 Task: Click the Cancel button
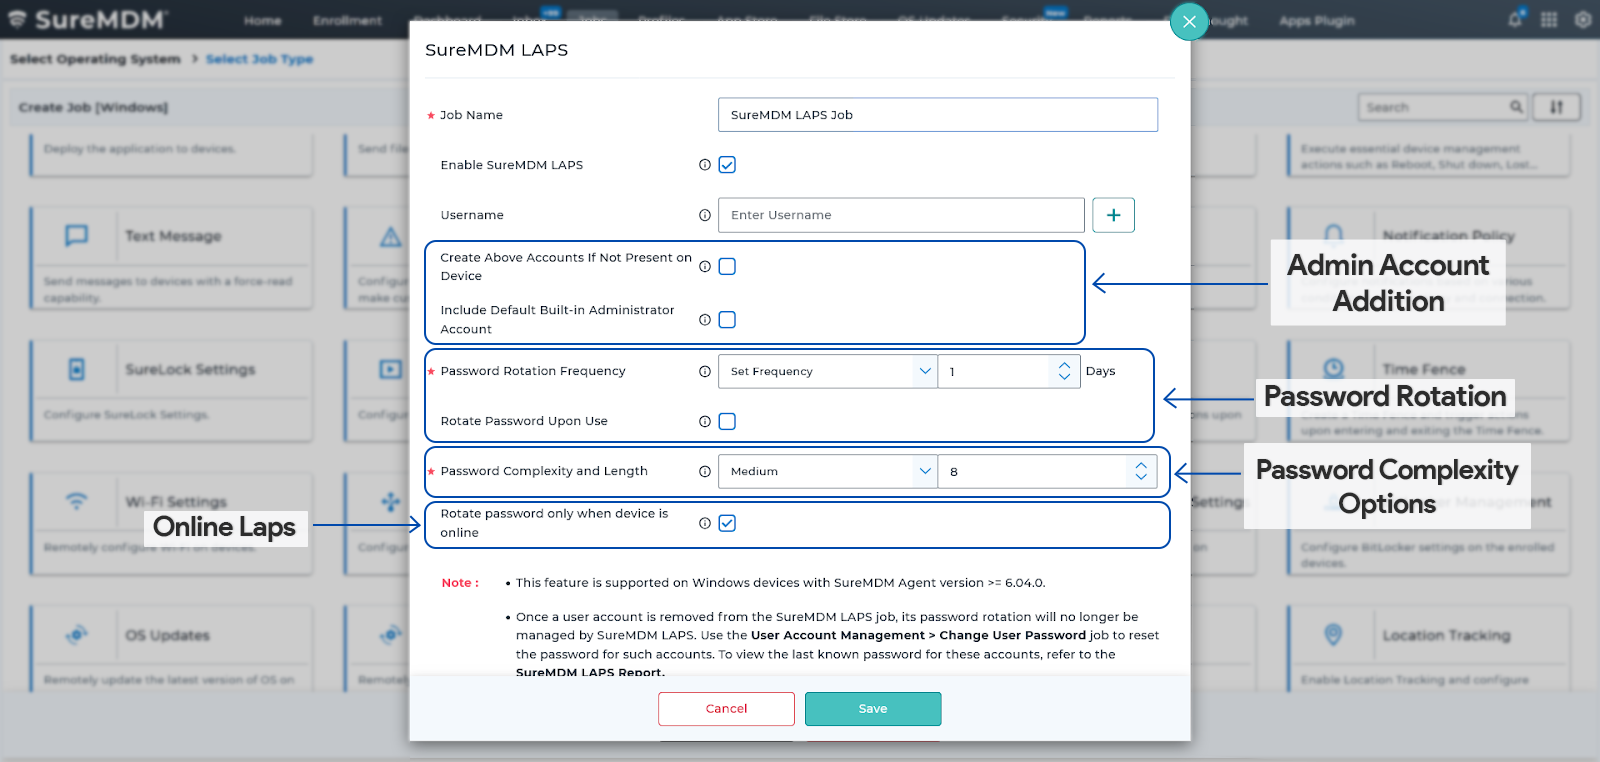[726, 709]
